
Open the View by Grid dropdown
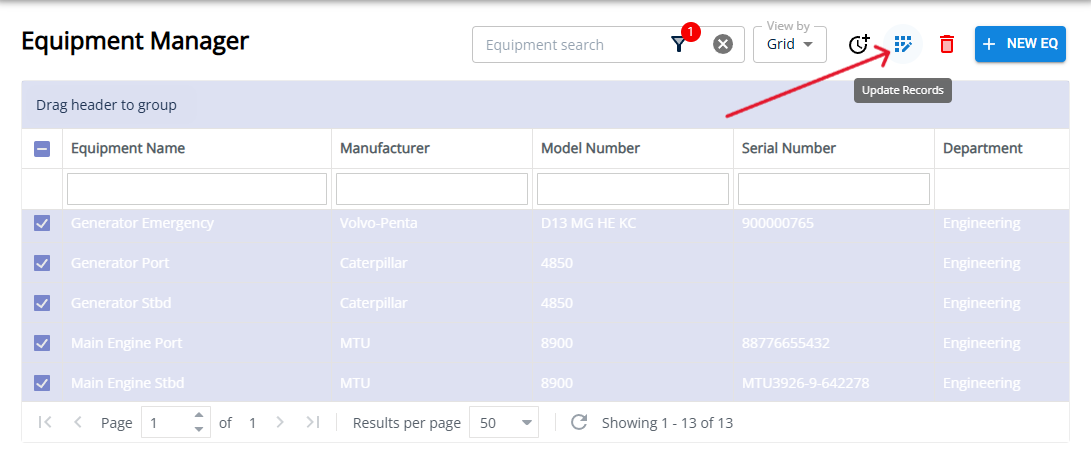790,44
